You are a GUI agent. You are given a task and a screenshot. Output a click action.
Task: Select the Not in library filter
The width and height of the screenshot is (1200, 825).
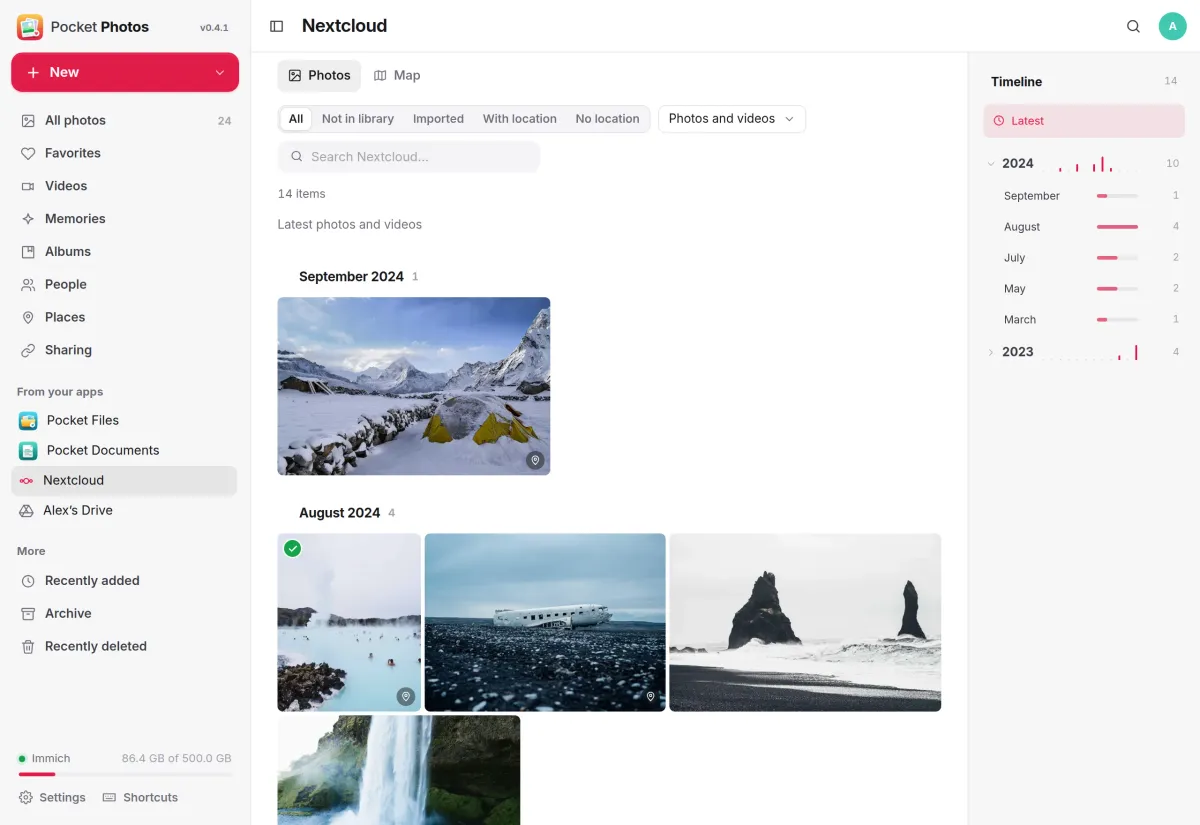pos(358,119)
